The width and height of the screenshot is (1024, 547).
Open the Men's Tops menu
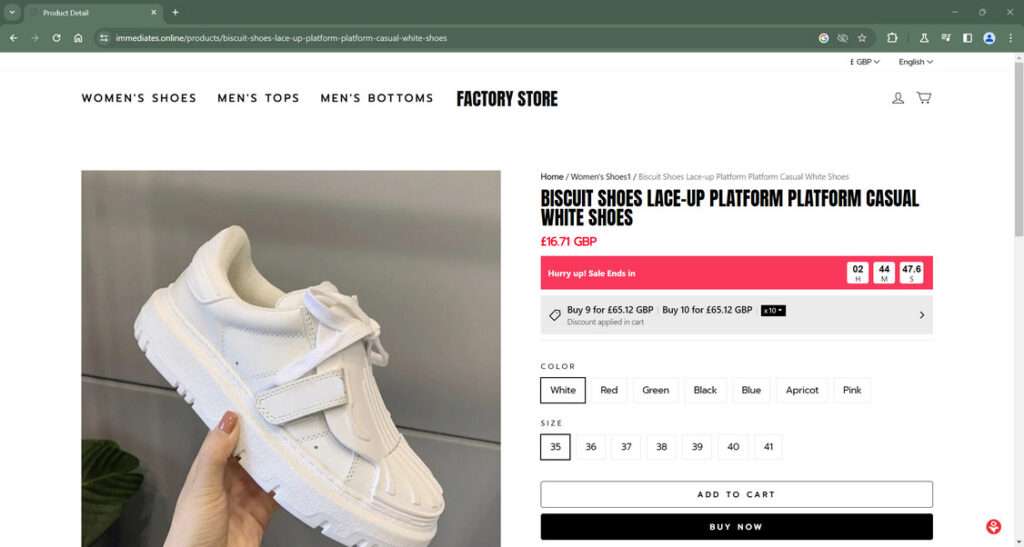click(x=258, y=98)
